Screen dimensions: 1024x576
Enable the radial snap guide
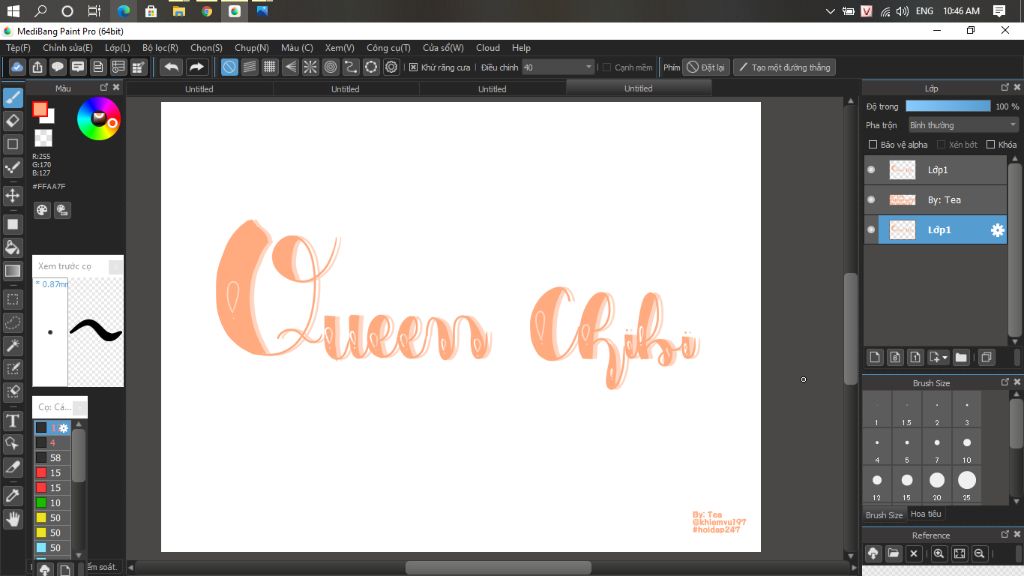tap(310, 67)
